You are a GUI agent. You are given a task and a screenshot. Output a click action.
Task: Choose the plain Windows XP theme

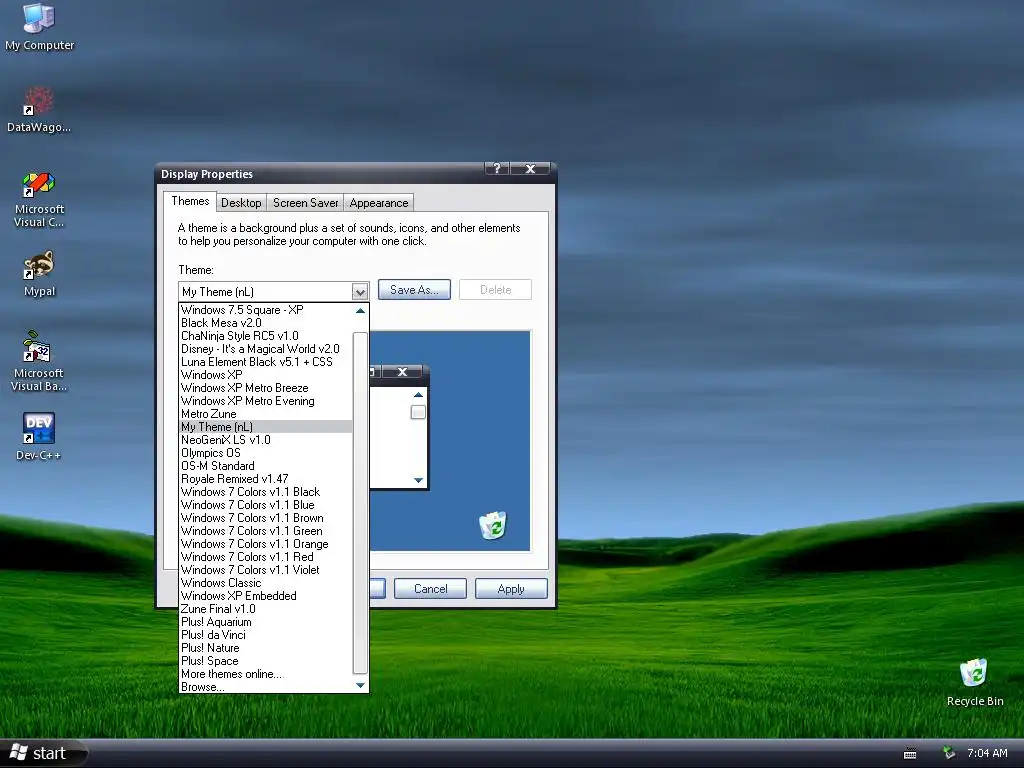pyautogui.click(x=266, y=375)
